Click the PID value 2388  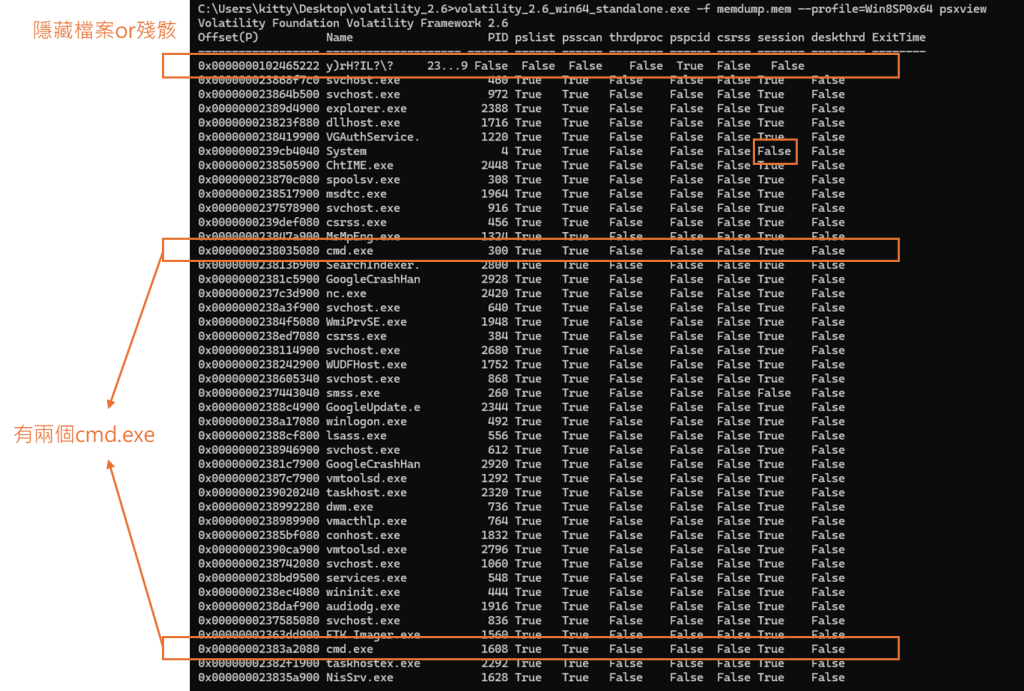494,108
